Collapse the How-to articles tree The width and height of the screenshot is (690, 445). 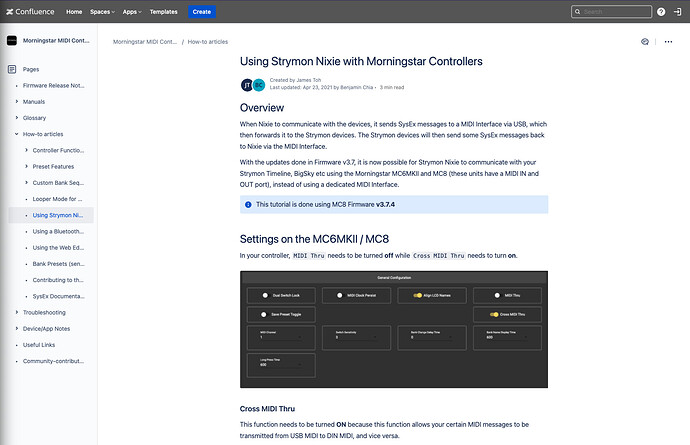tap(17, 134)
